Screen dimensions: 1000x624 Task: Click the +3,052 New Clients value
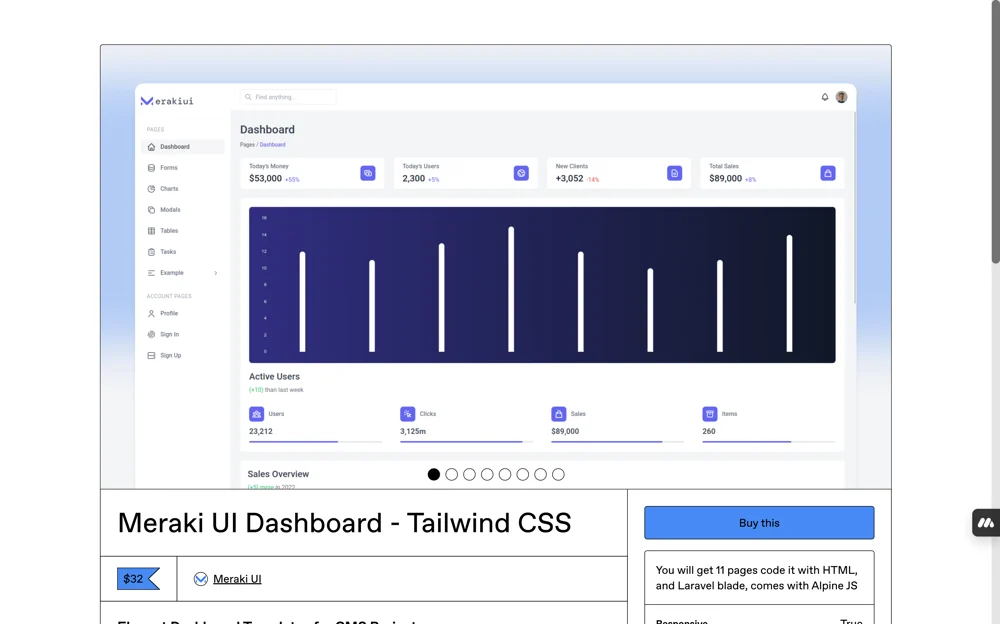point(570,179)
